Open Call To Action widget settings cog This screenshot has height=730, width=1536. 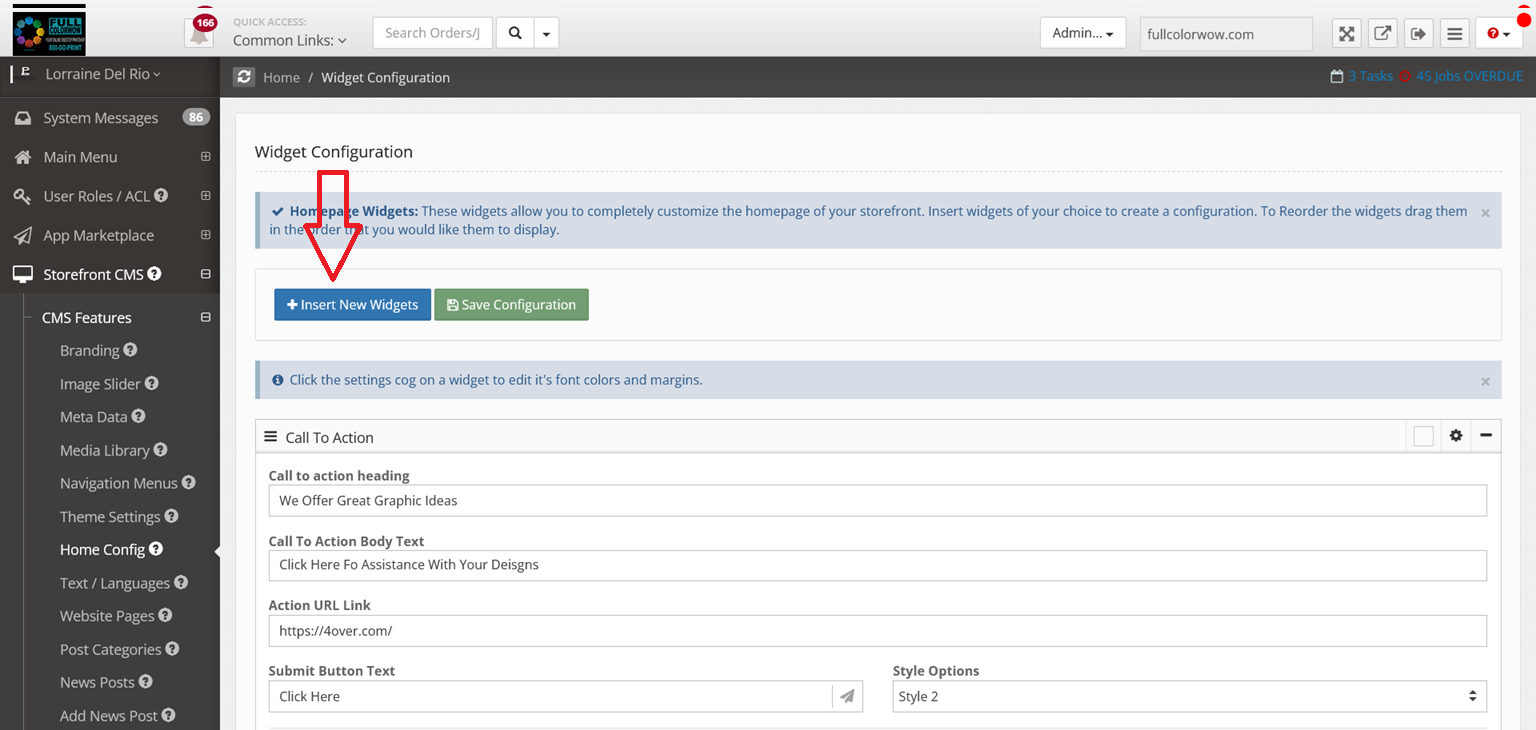(1456, 436)
